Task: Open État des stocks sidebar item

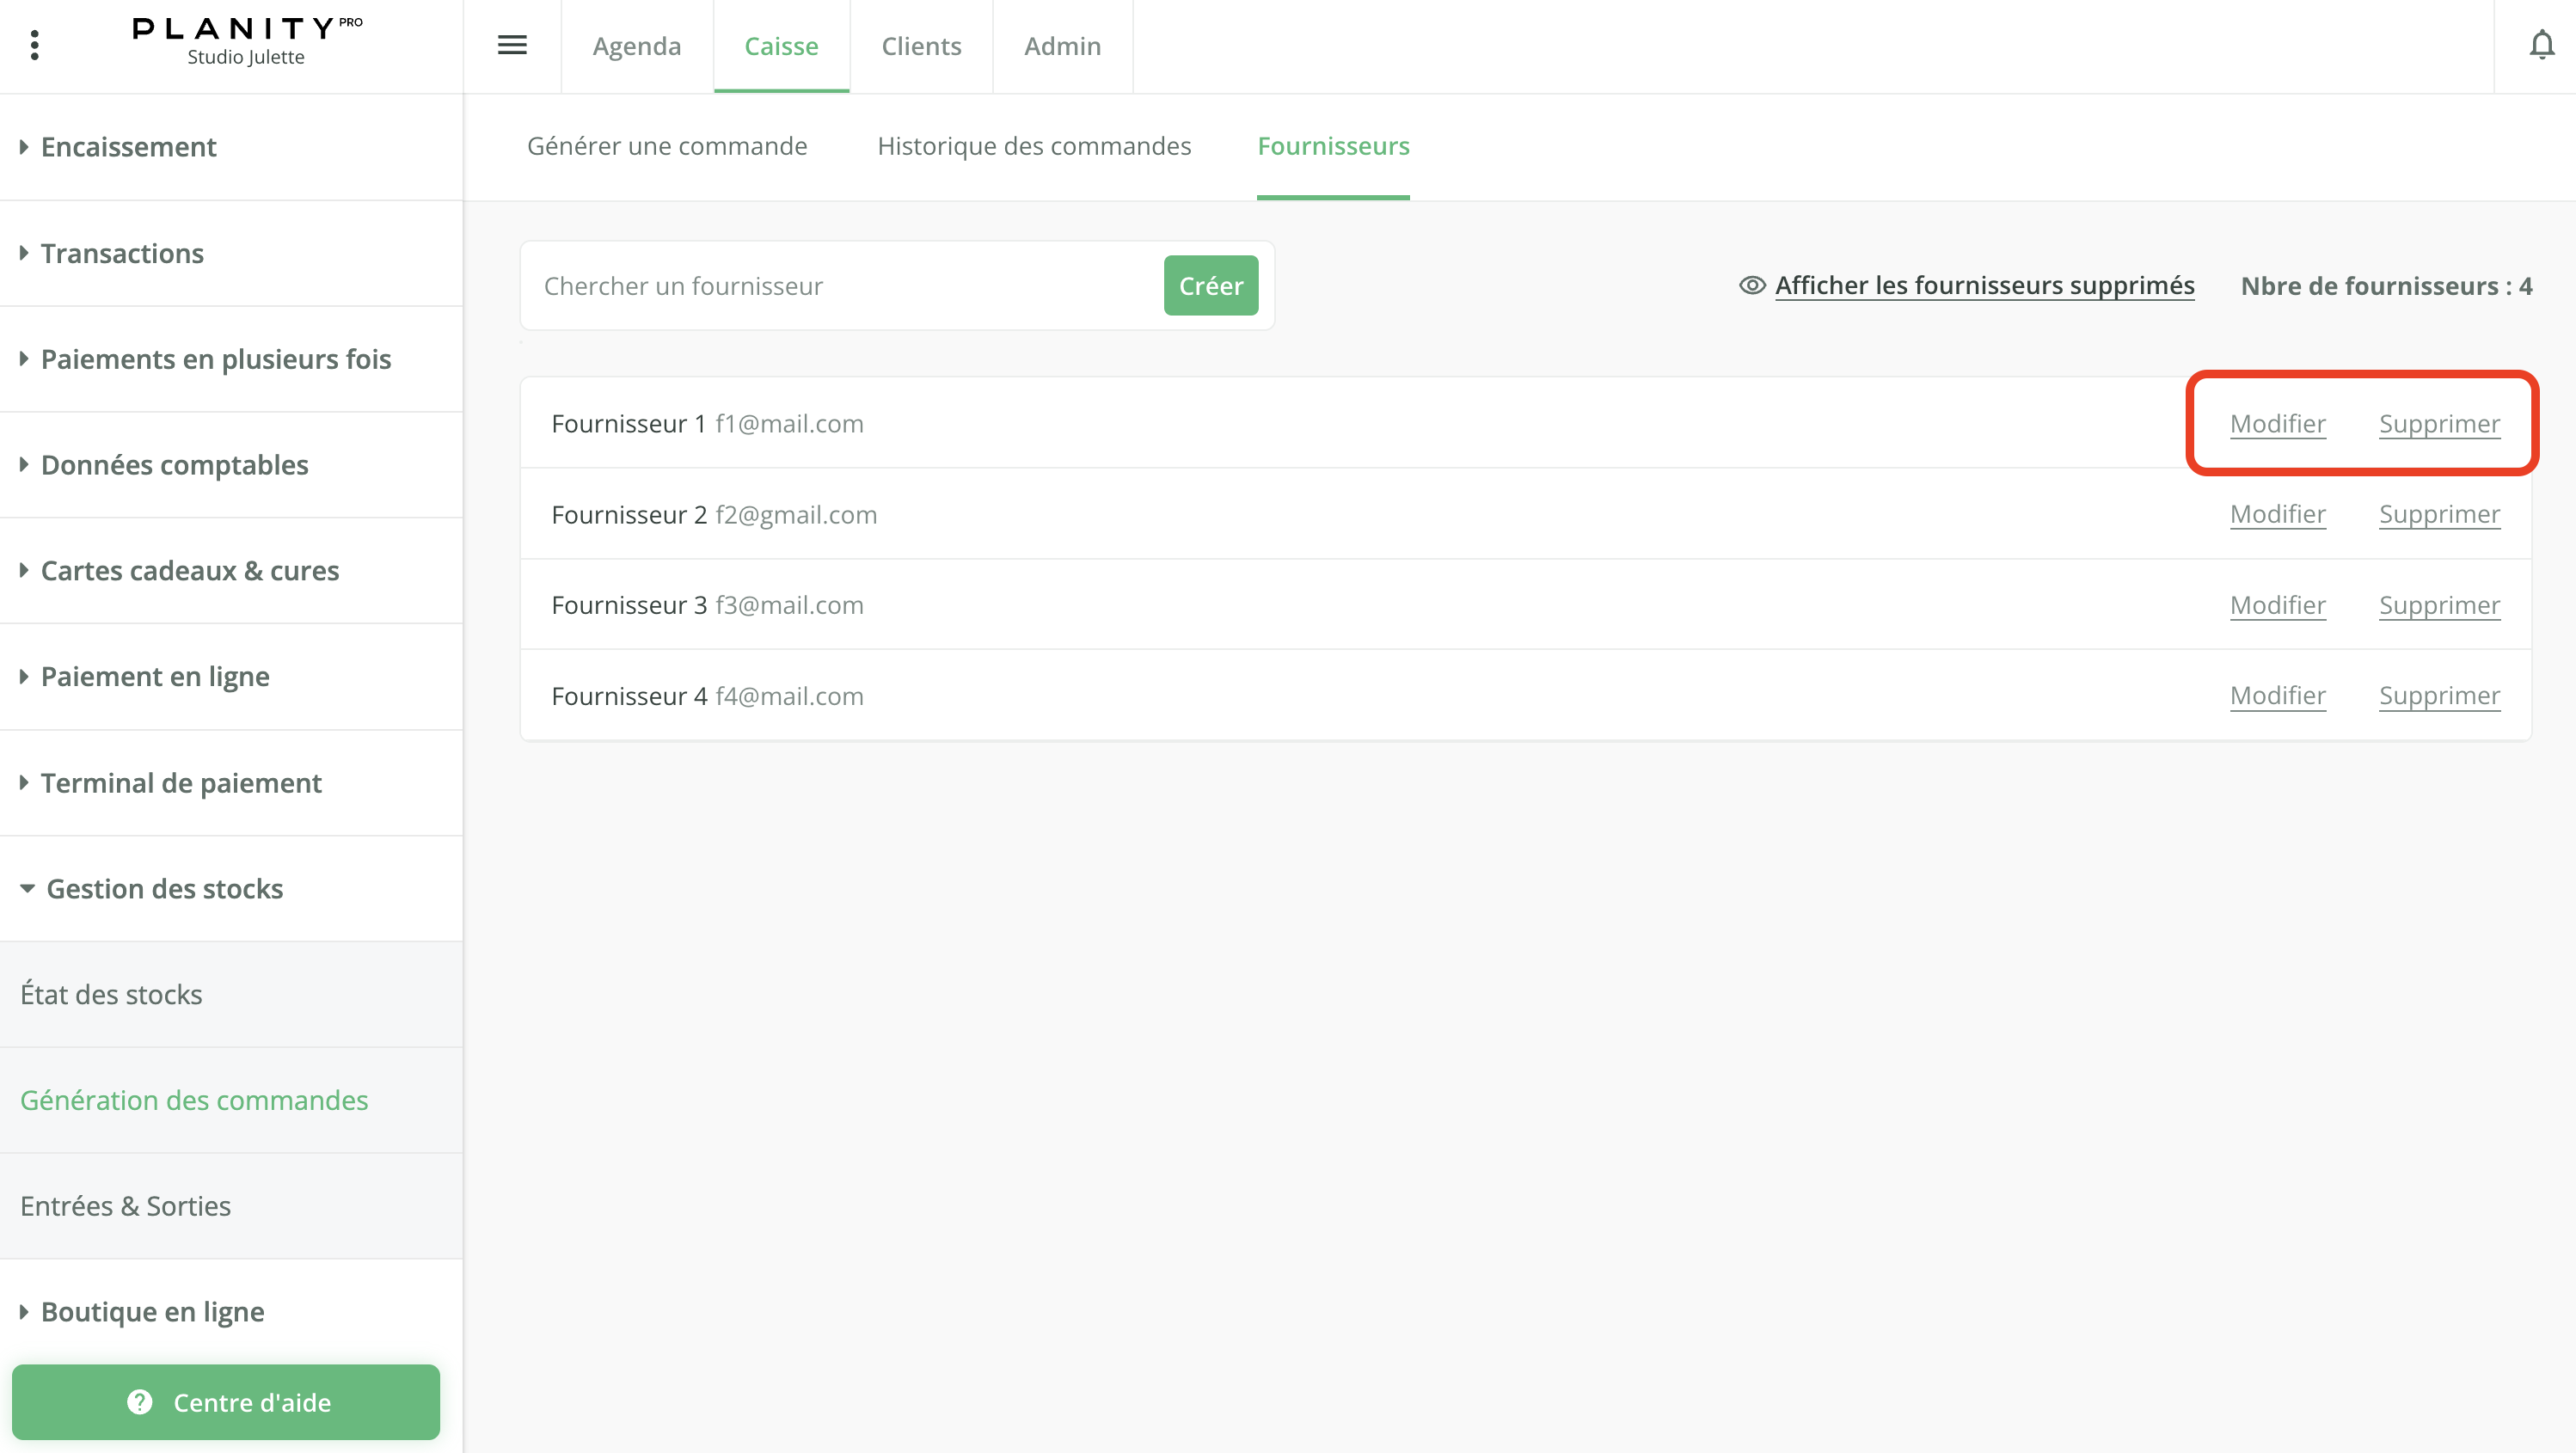Action: 111,994
